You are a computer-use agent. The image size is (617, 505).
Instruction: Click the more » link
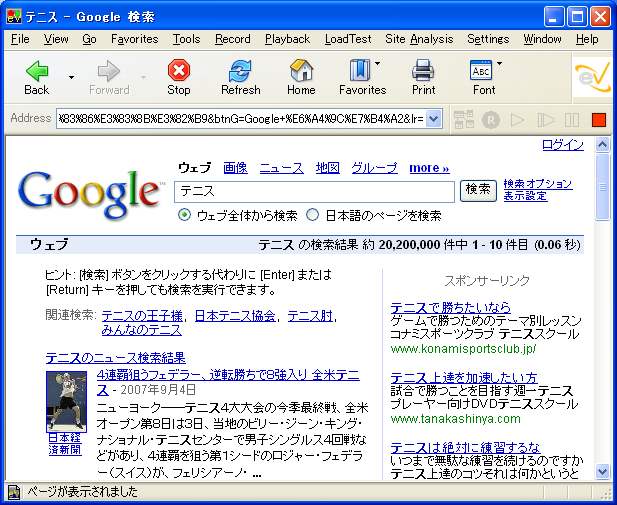tap(429, 168)
